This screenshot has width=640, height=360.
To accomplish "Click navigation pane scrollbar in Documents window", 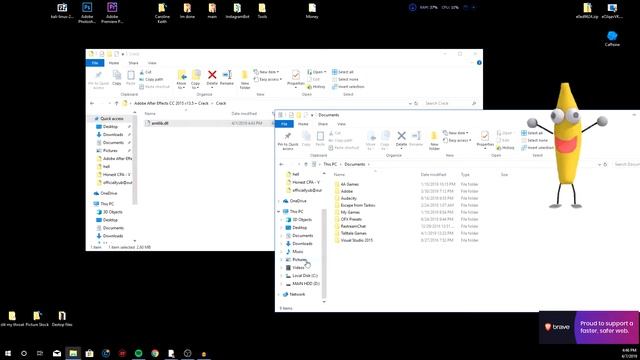I will click(324, 253).
